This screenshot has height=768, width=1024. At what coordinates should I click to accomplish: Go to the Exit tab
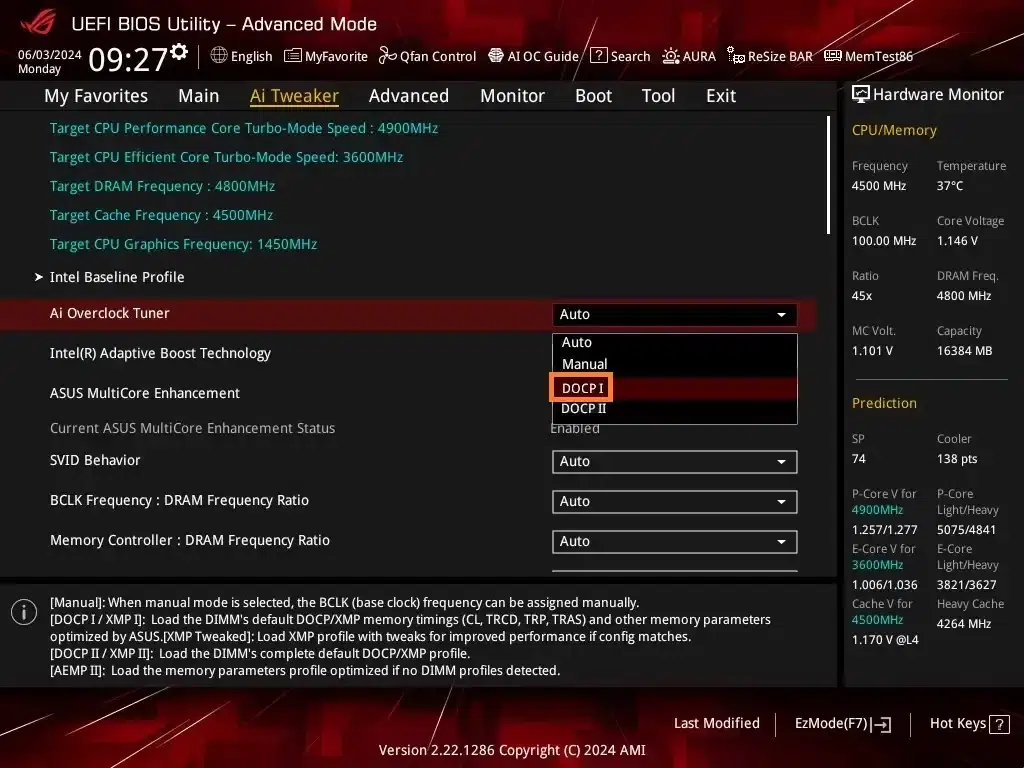click(721, 96)
